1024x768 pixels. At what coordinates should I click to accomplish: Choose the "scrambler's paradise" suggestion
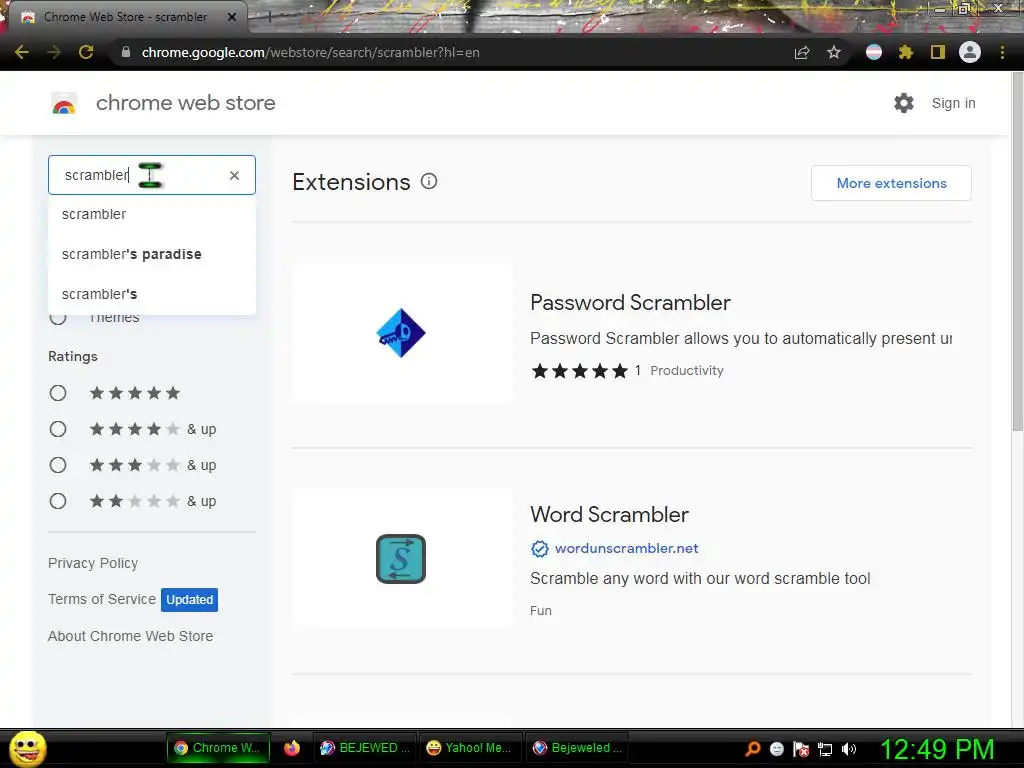[x=152, y=254]
